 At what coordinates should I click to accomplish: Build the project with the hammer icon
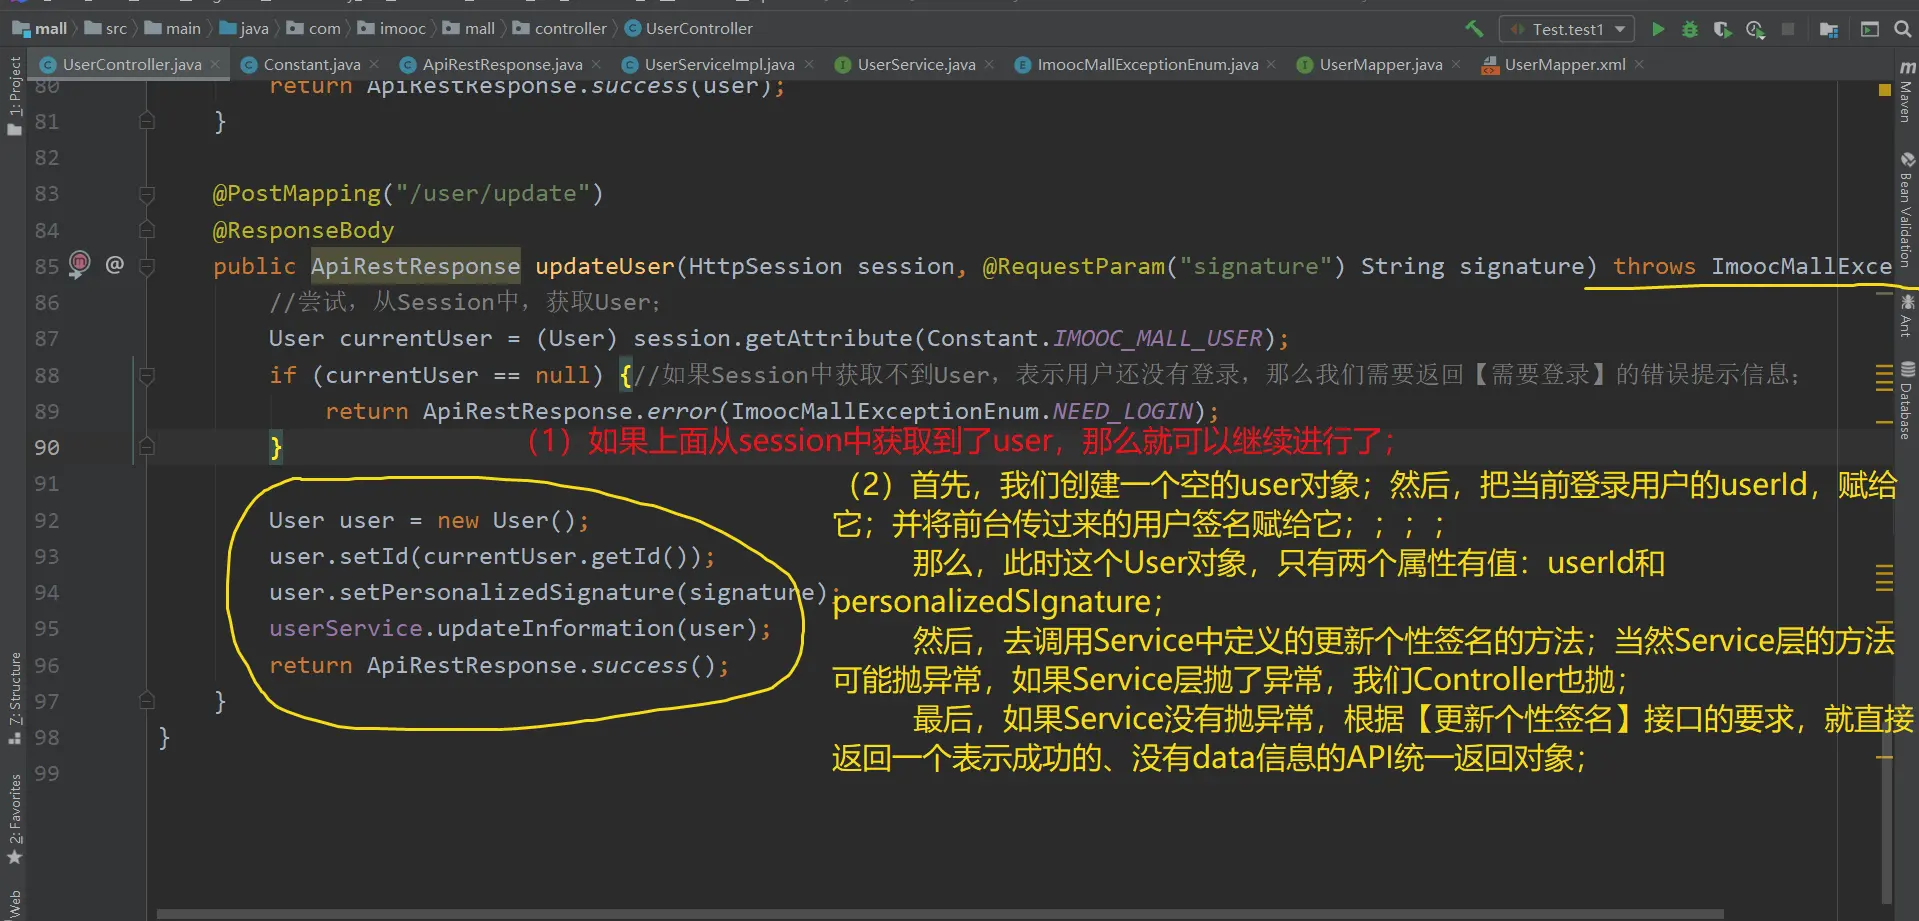tap(1474, 29)
